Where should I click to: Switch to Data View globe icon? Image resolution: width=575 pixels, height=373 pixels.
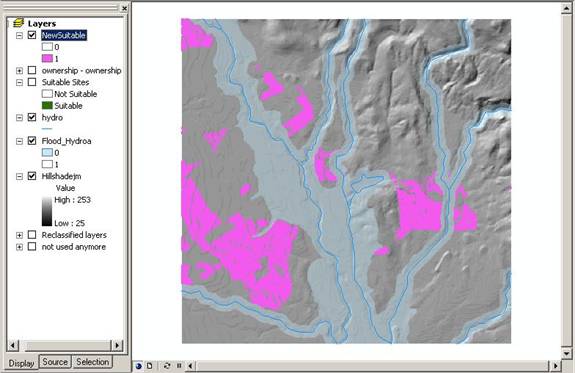pos(139,366)
